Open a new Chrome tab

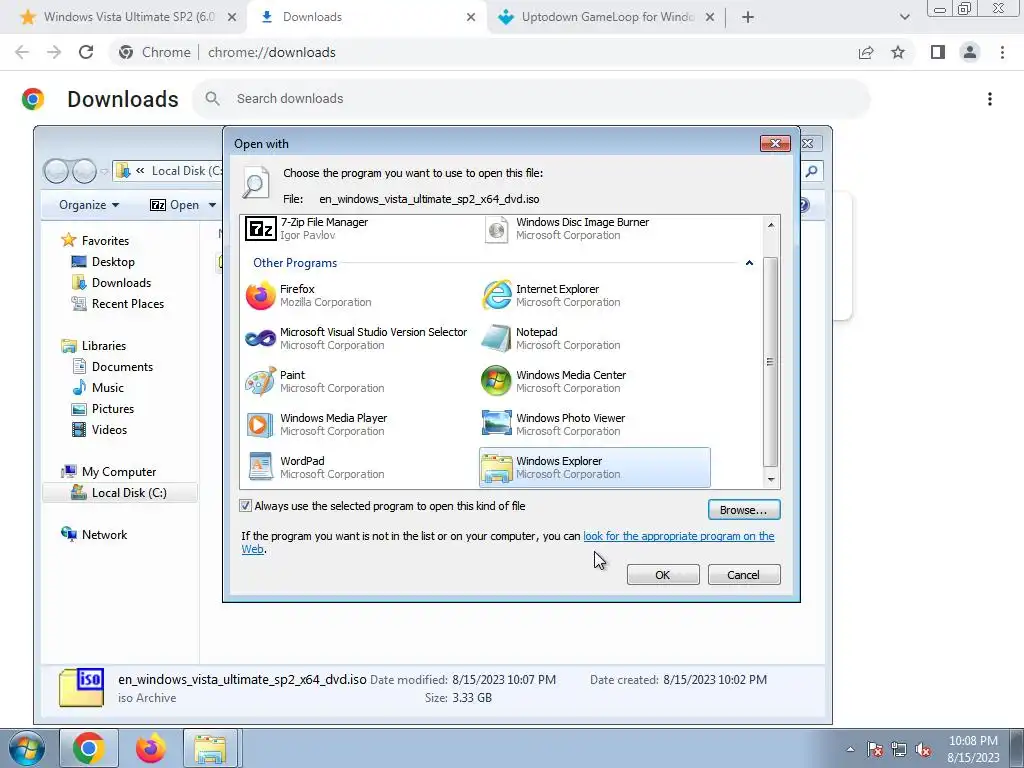tap(748, 17)
